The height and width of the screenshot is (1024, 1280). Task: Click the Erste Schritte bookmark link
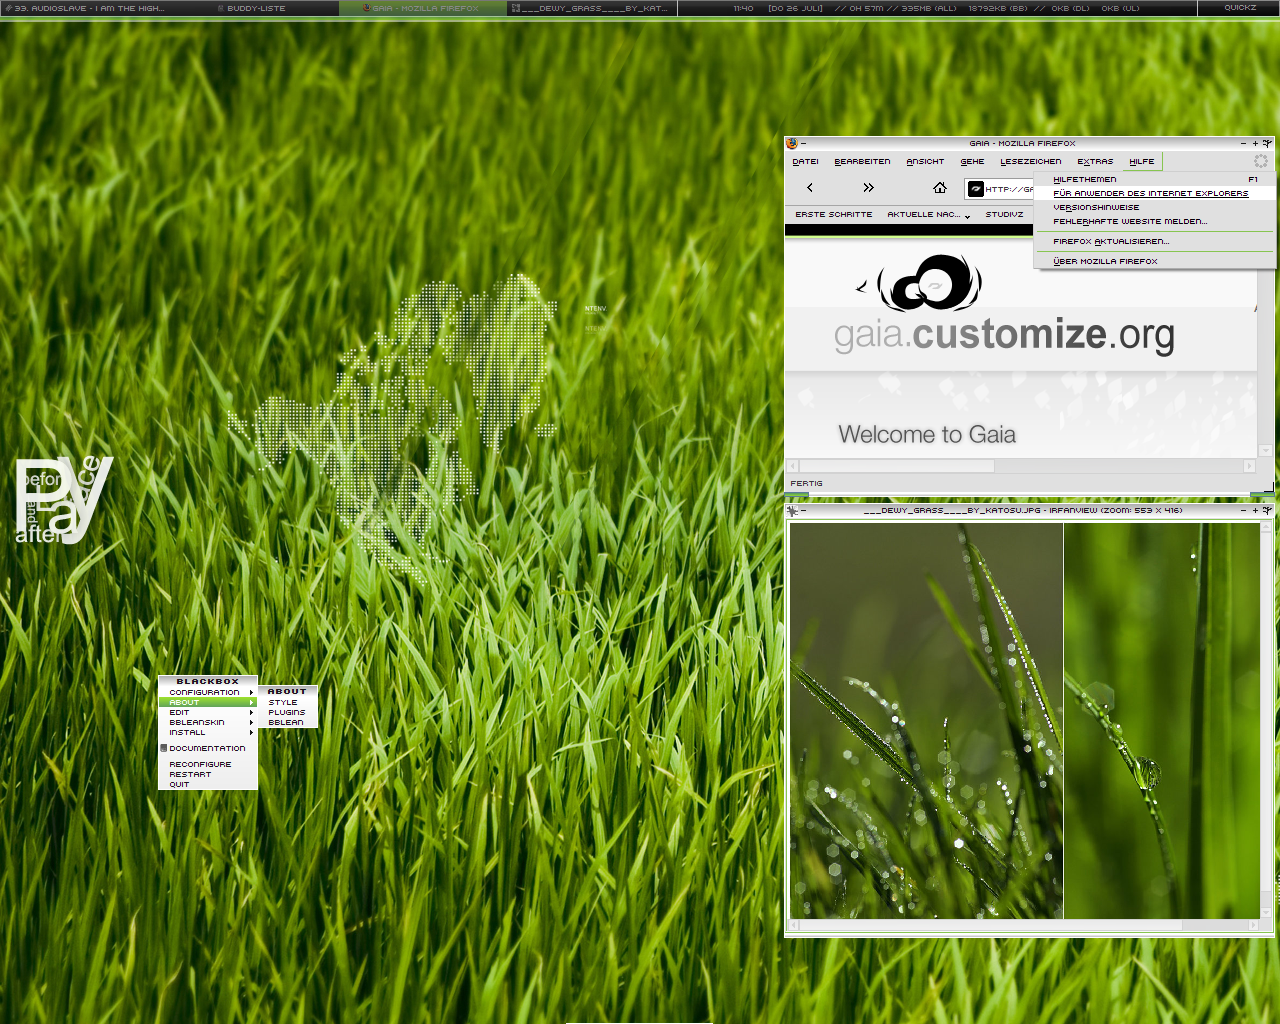[833, 214]
